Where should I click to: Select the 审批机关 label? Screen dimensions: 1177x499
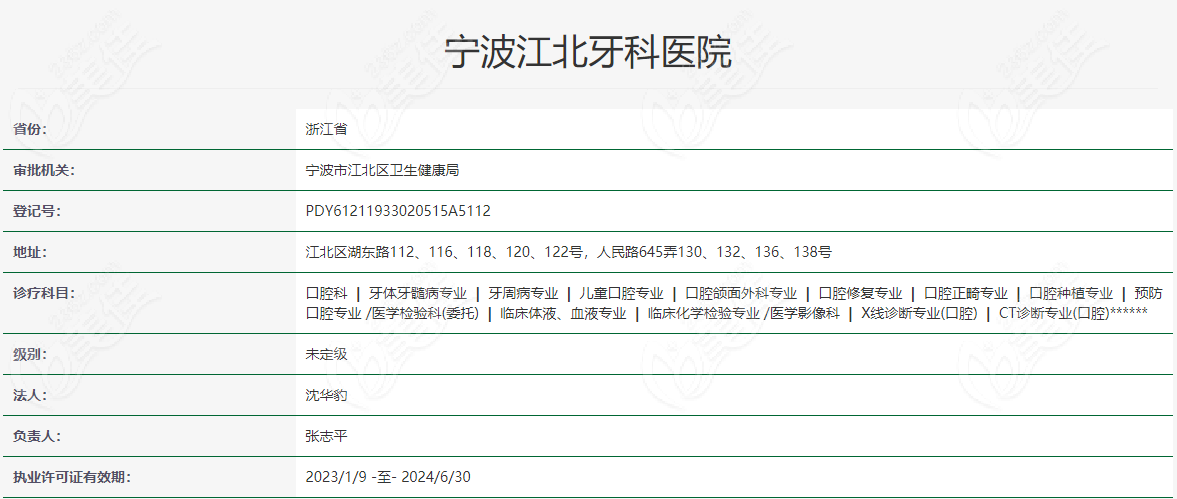click(44, 170)
